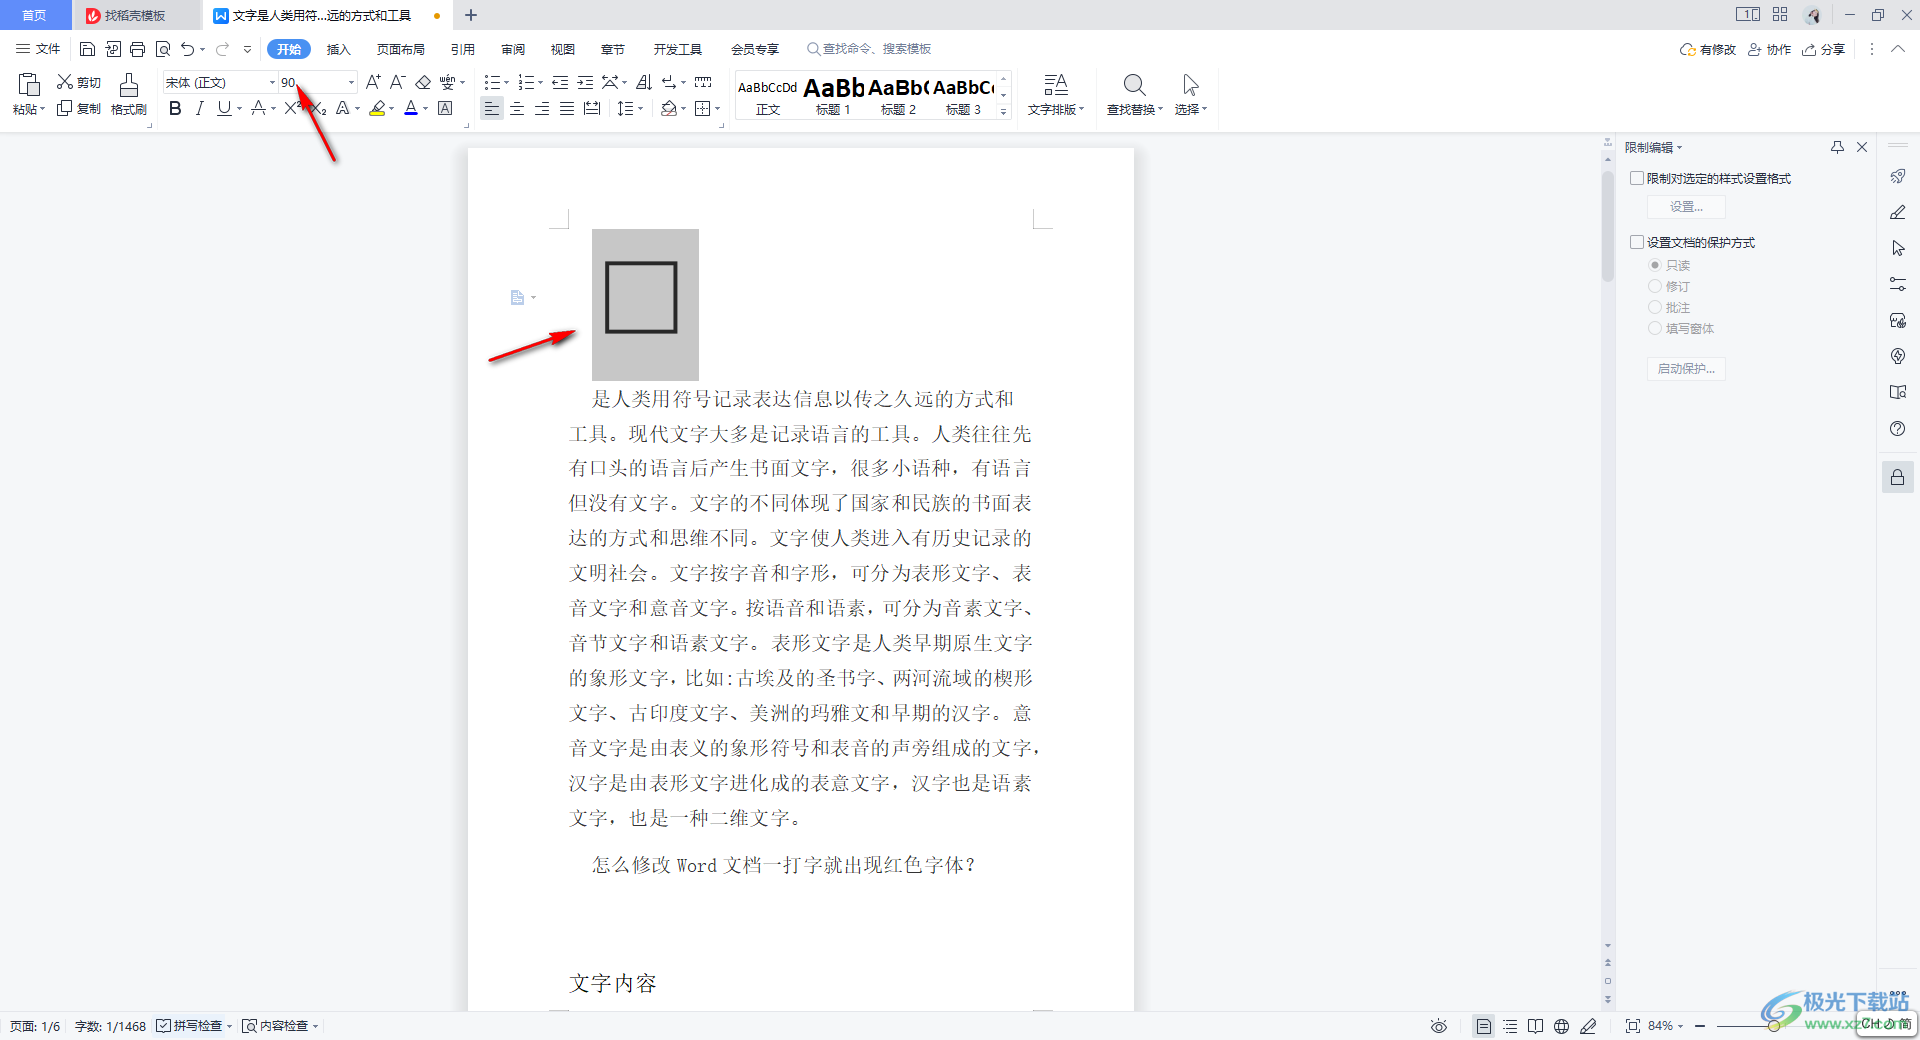Click the yellow highlight color swatch

377,108
